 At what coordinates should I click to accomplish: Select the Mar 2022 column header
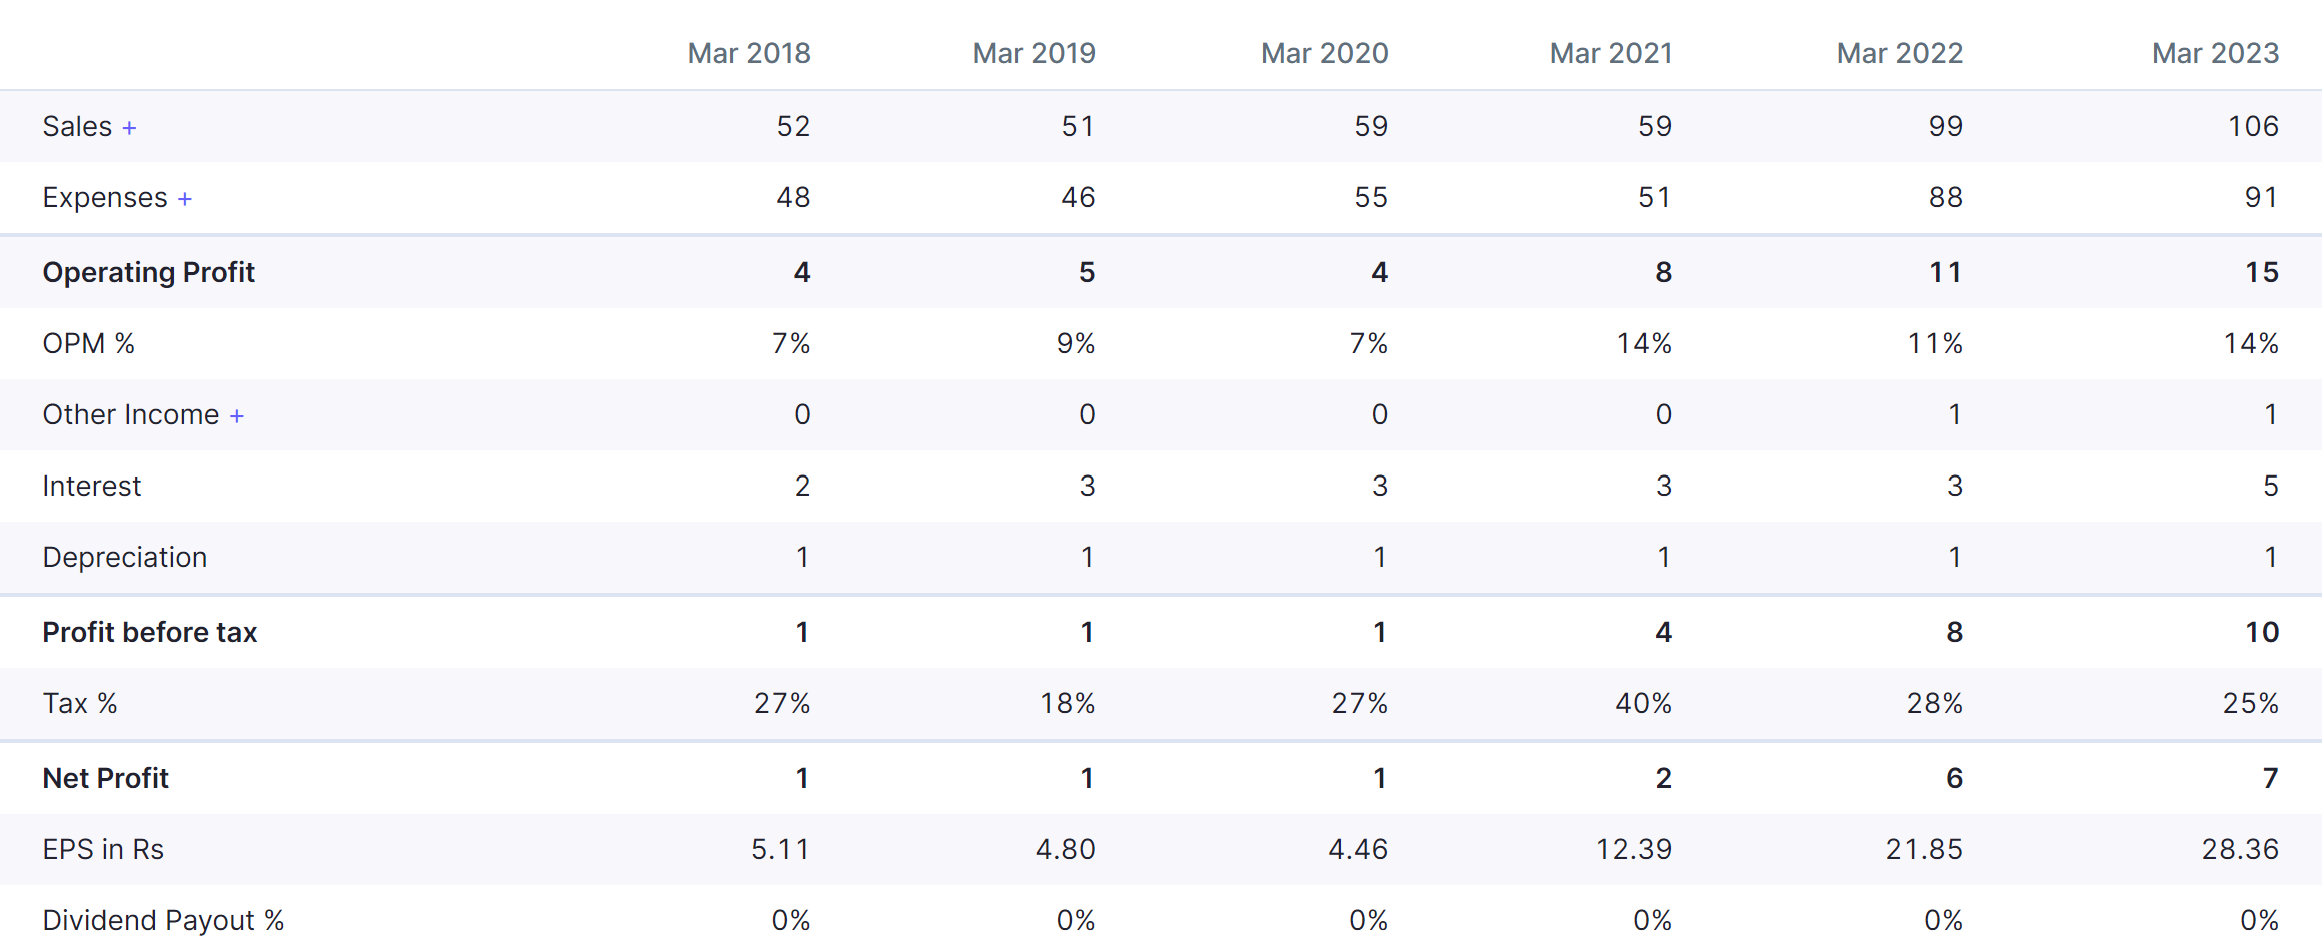[x=1900, y=53]
